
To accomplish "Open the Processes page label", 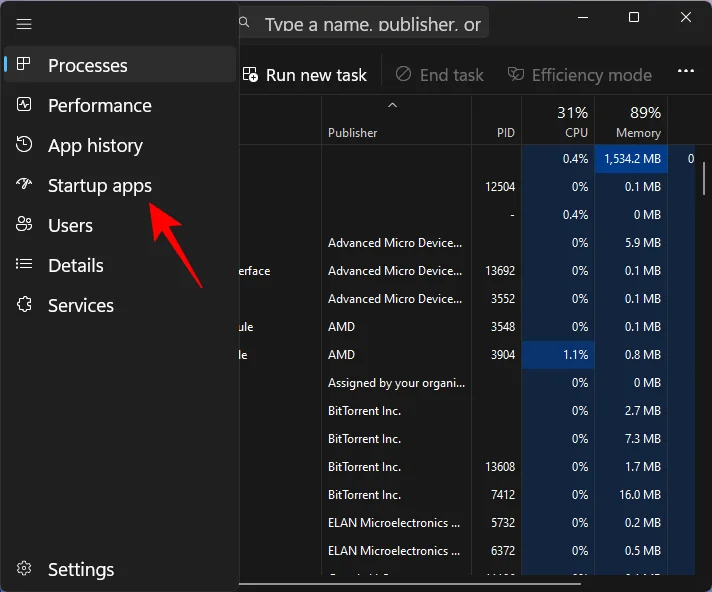I will (x=88, y=65).
